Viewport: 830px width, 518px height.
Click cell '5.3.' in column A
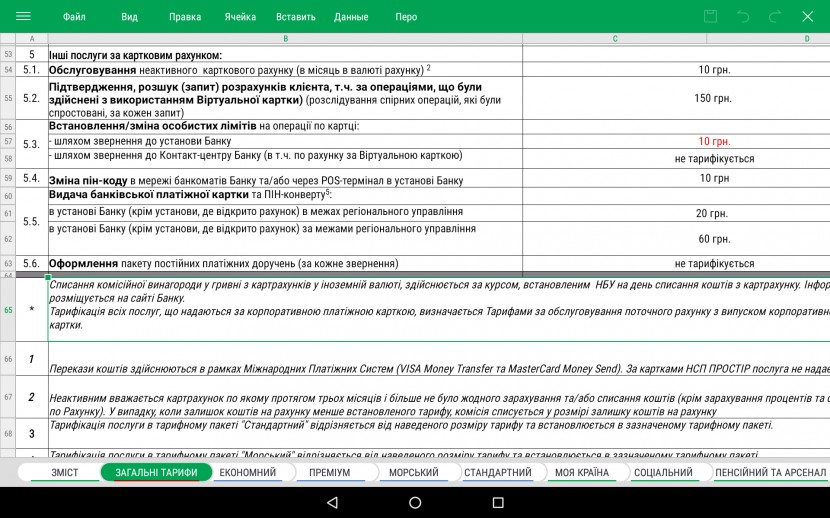click(32, 144)
